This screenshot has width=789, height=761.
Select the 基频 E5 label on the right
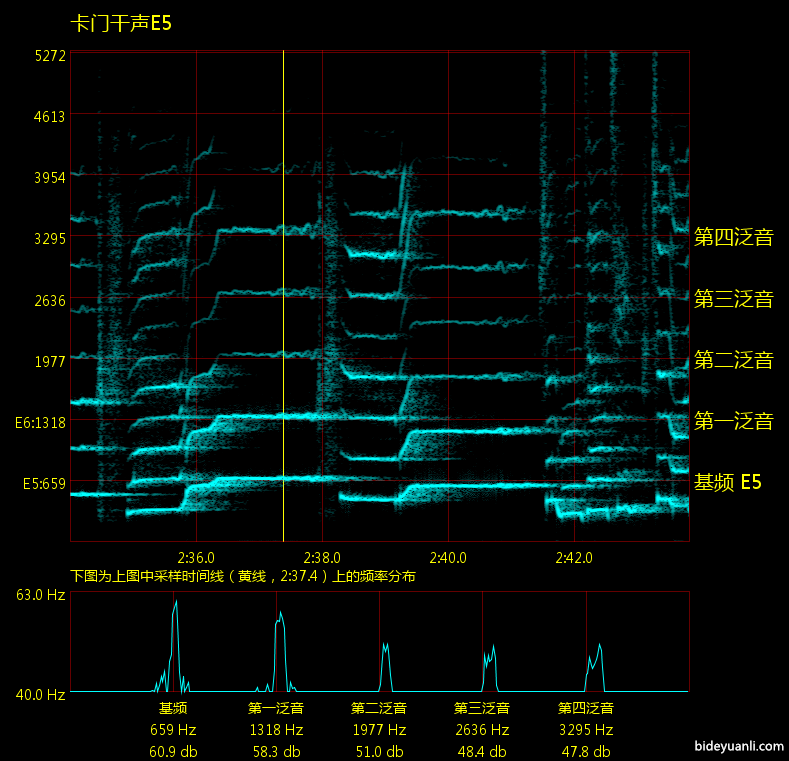point(727,482)
